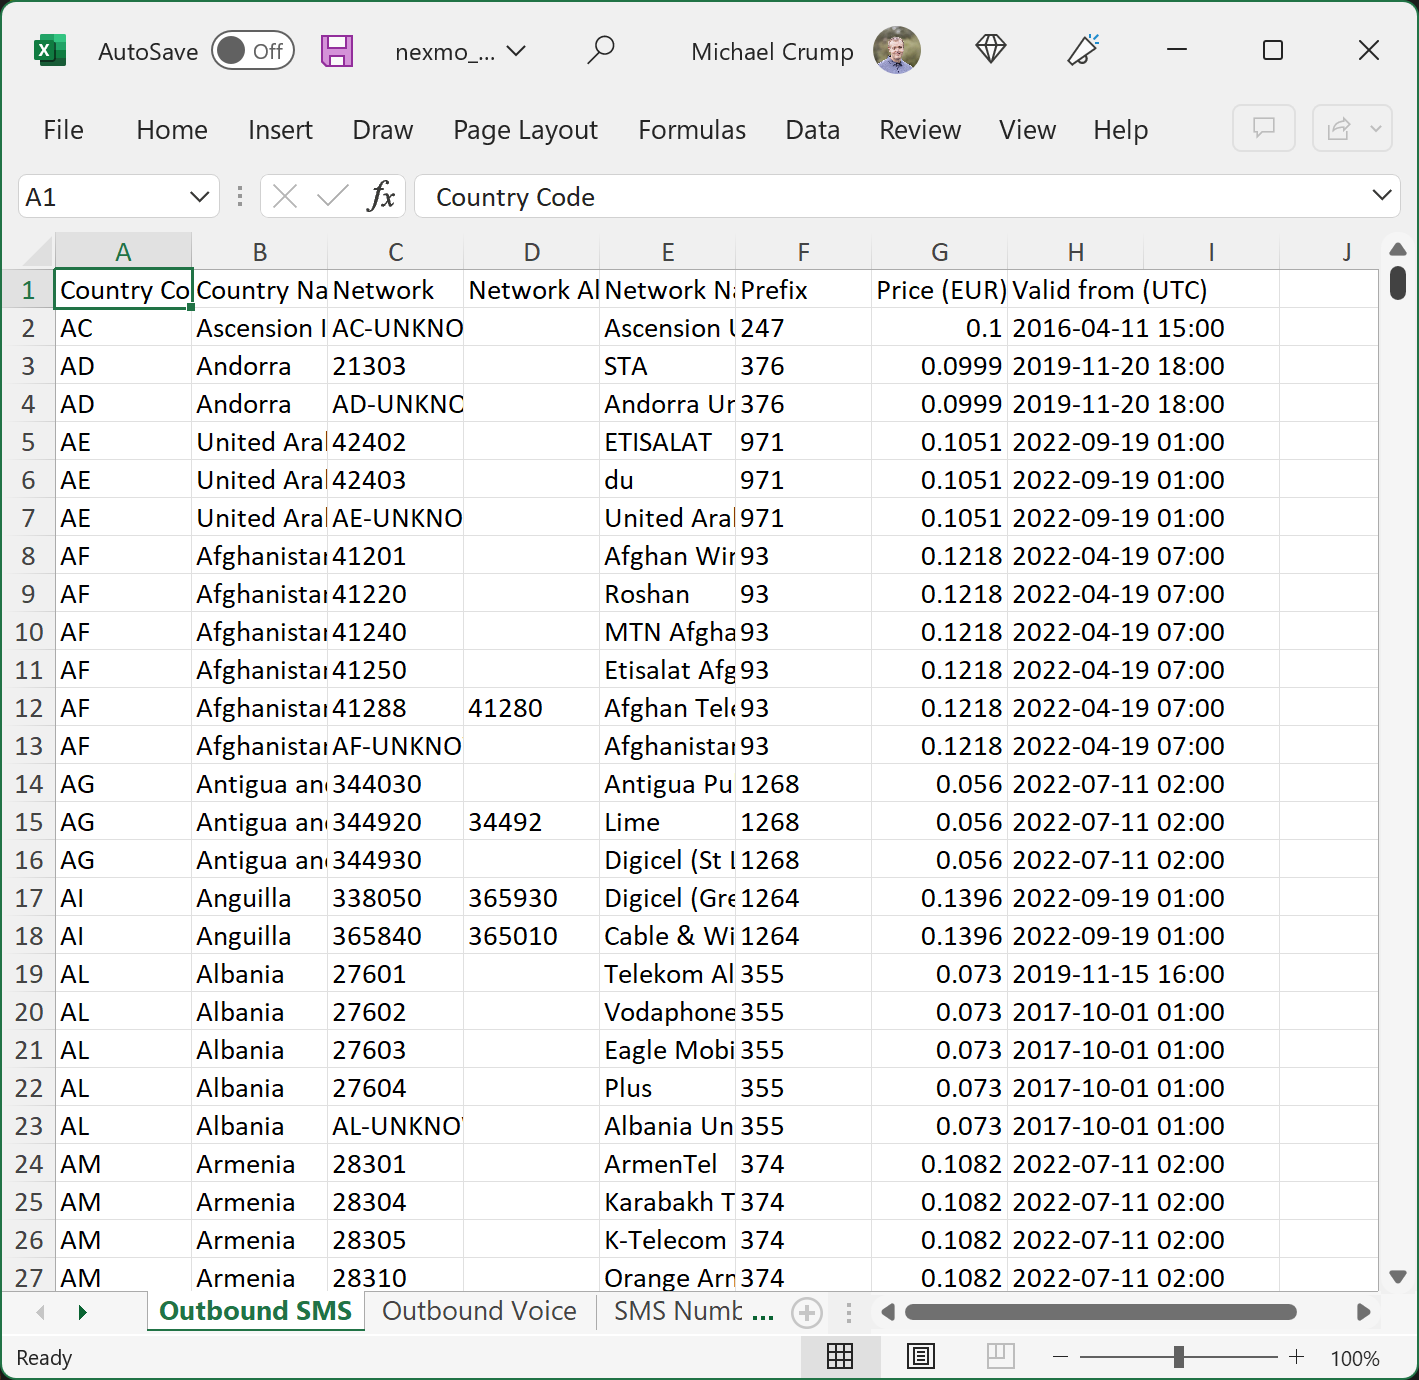
Task: Click the New Sheet plus icon
Action: point(807,1312)
